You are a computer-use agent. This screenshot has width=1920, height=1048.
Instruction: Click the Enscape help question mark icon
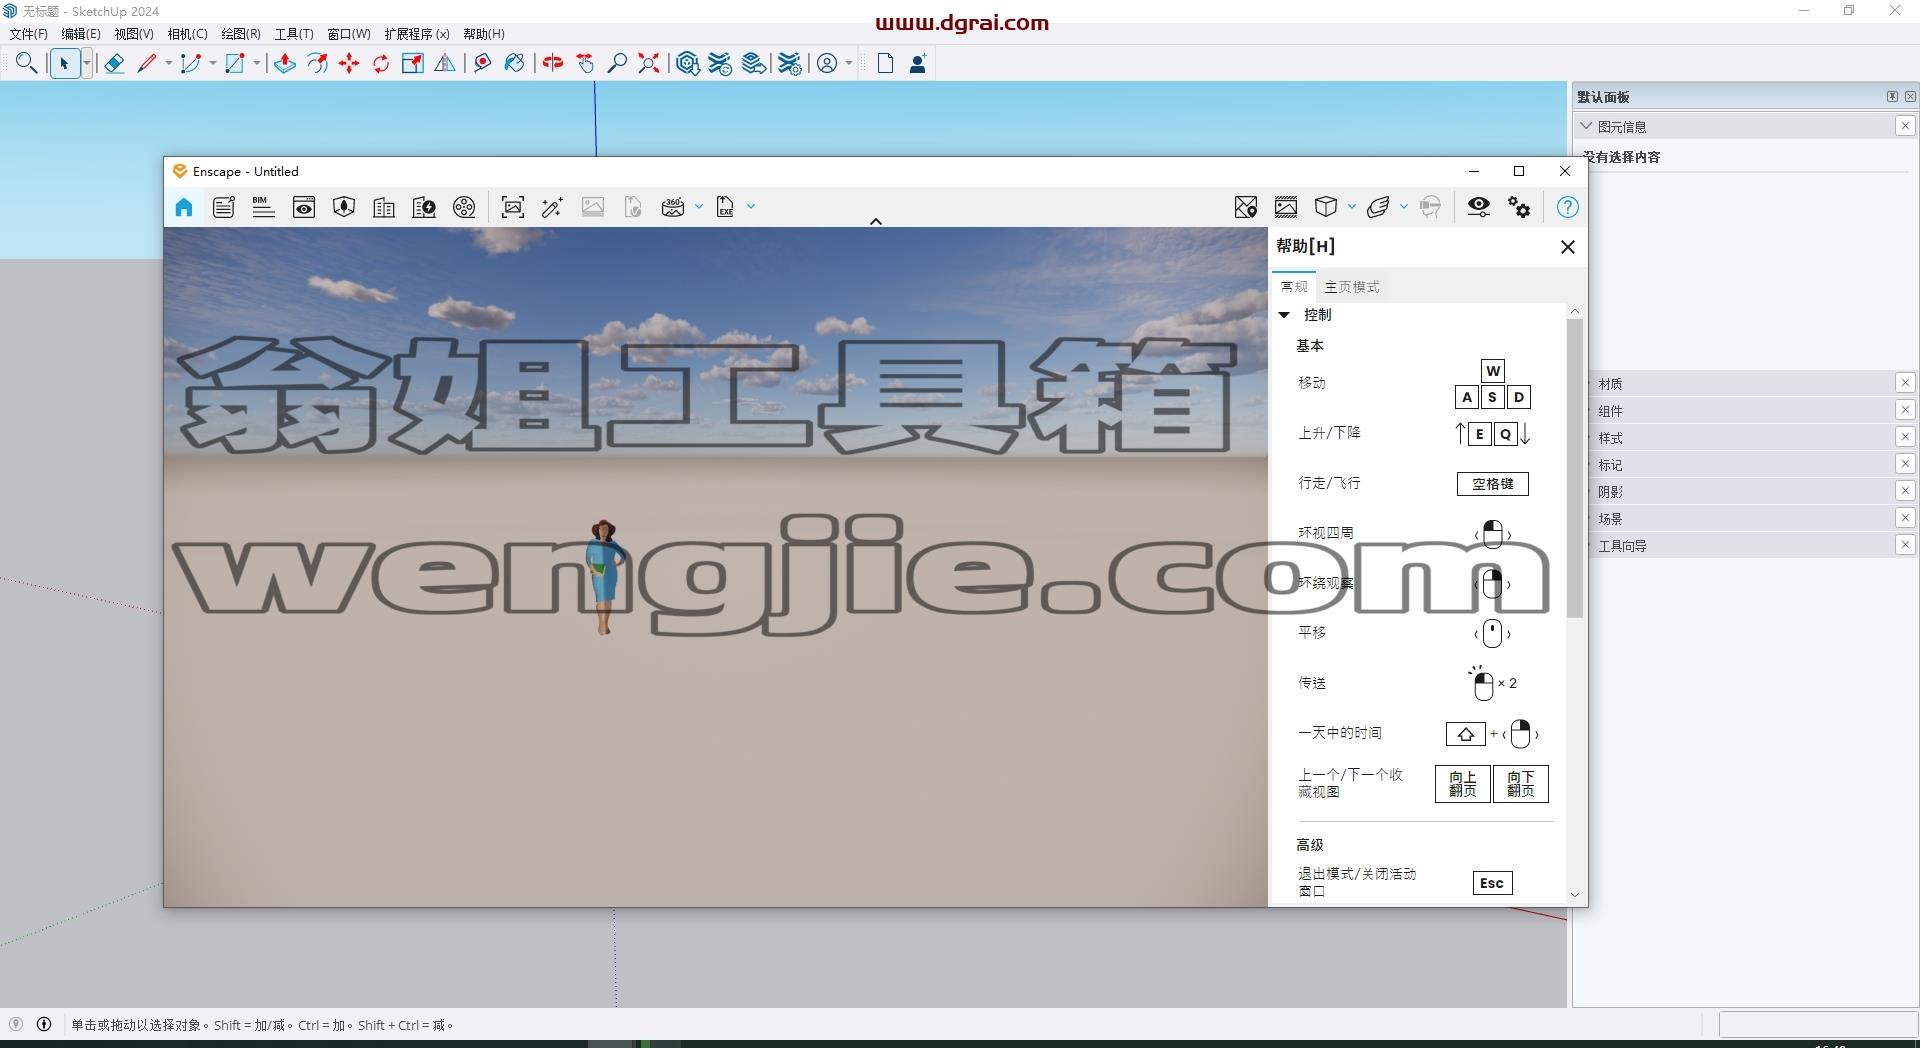coord(1567,207)
